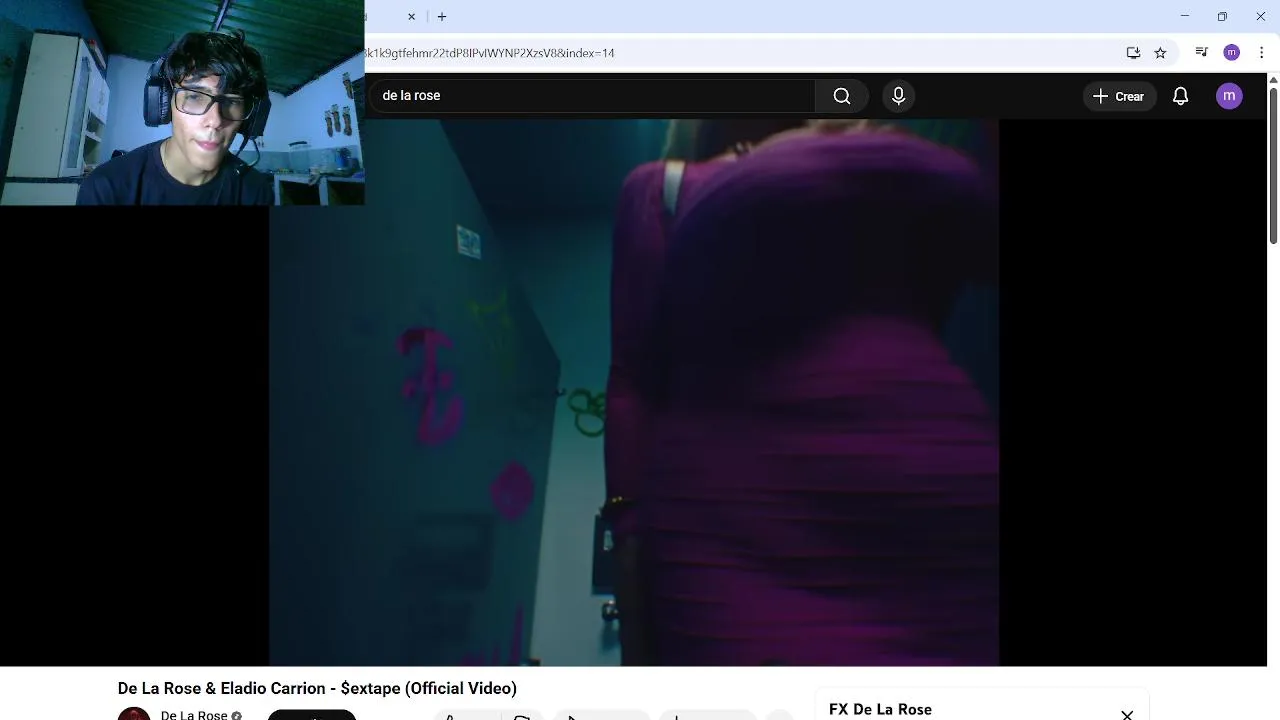Click the address bar URL
Screen dimensions: 1280x720
point(490,53)
